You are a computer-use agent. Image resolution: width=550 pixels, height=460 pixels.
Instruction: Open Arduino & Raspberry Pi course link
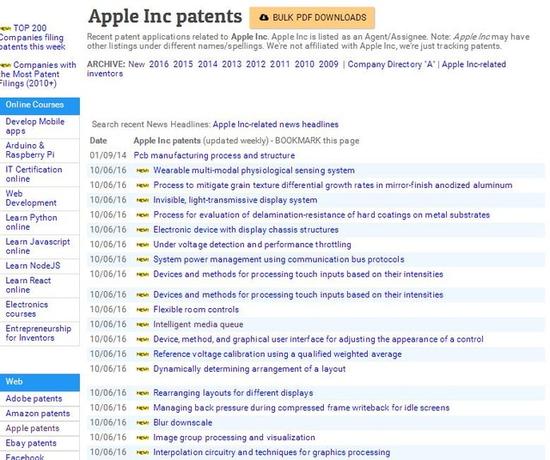30,150
